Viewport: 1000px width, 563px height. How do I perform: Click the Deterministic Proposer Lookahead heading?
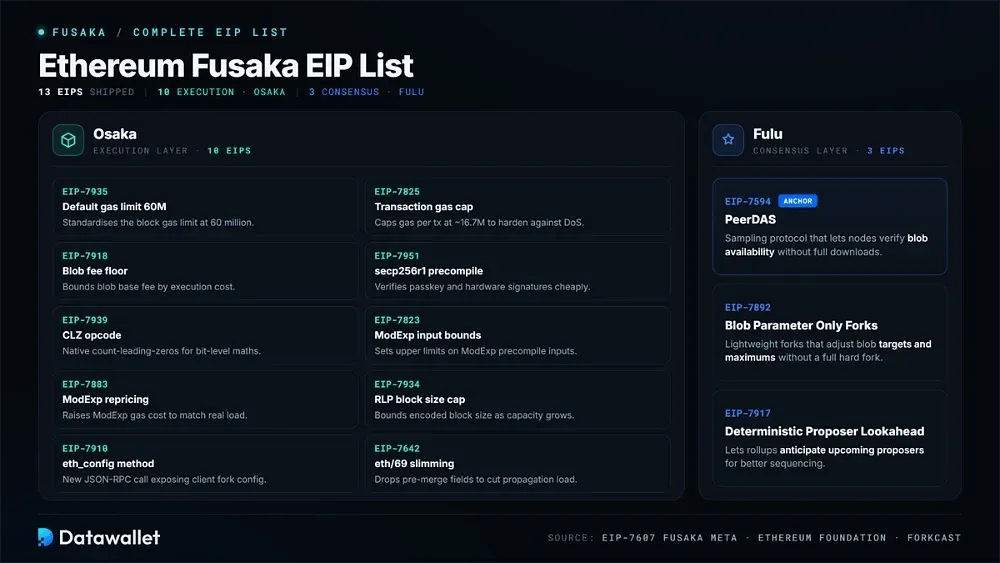825,432
